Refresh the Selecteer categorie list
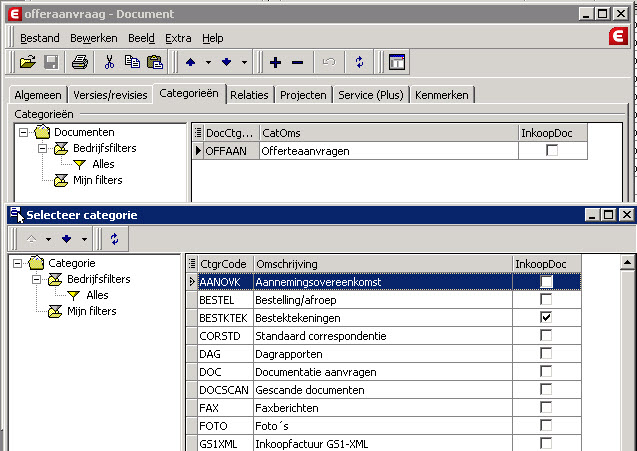Image resolution: width=637 pixels, height=451 pixels. click(115, 239)
